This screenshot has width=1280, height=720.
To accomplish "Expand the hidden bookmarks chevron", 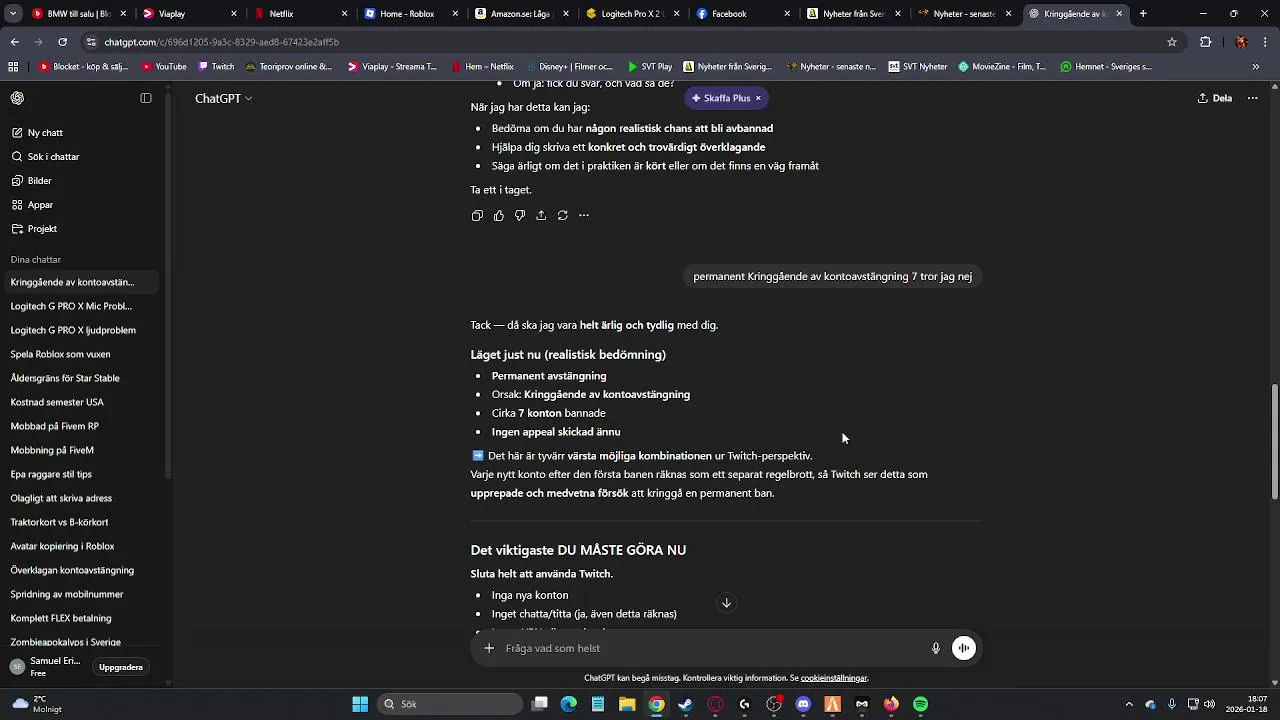I will coord(1256,67).
